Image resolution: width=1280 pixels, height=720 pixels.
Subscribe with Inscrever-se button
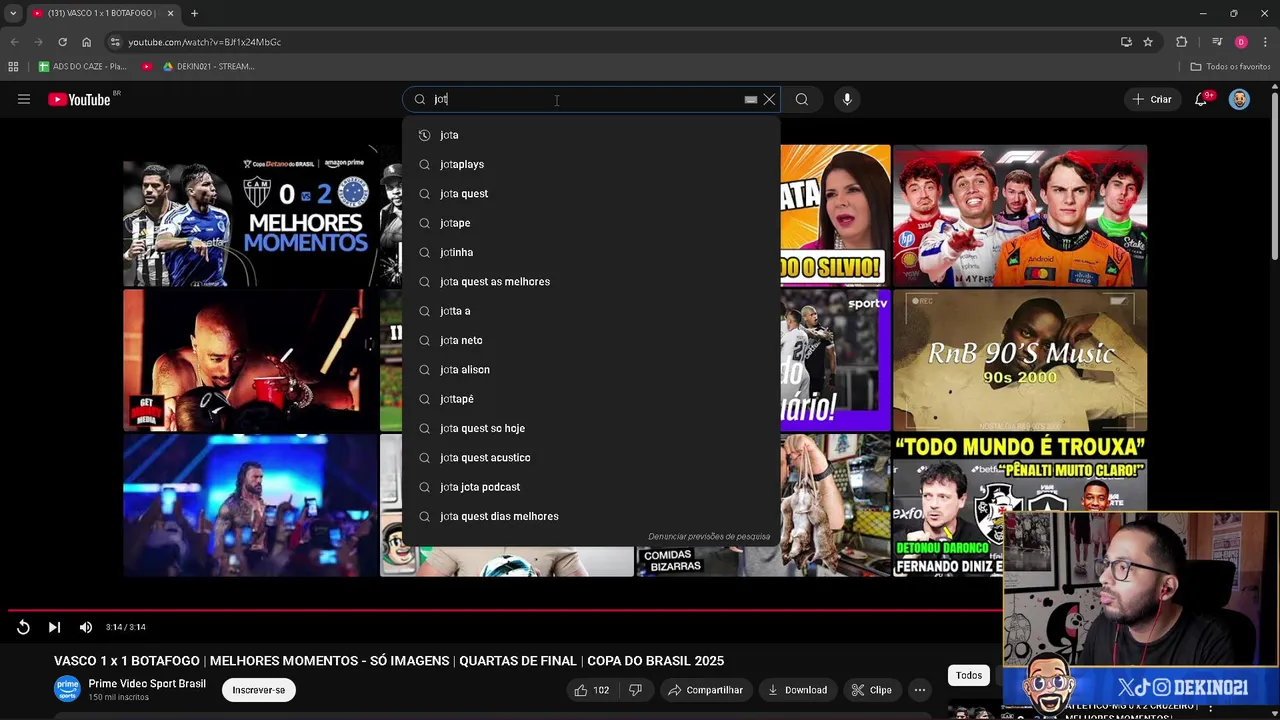pos(259,690)
